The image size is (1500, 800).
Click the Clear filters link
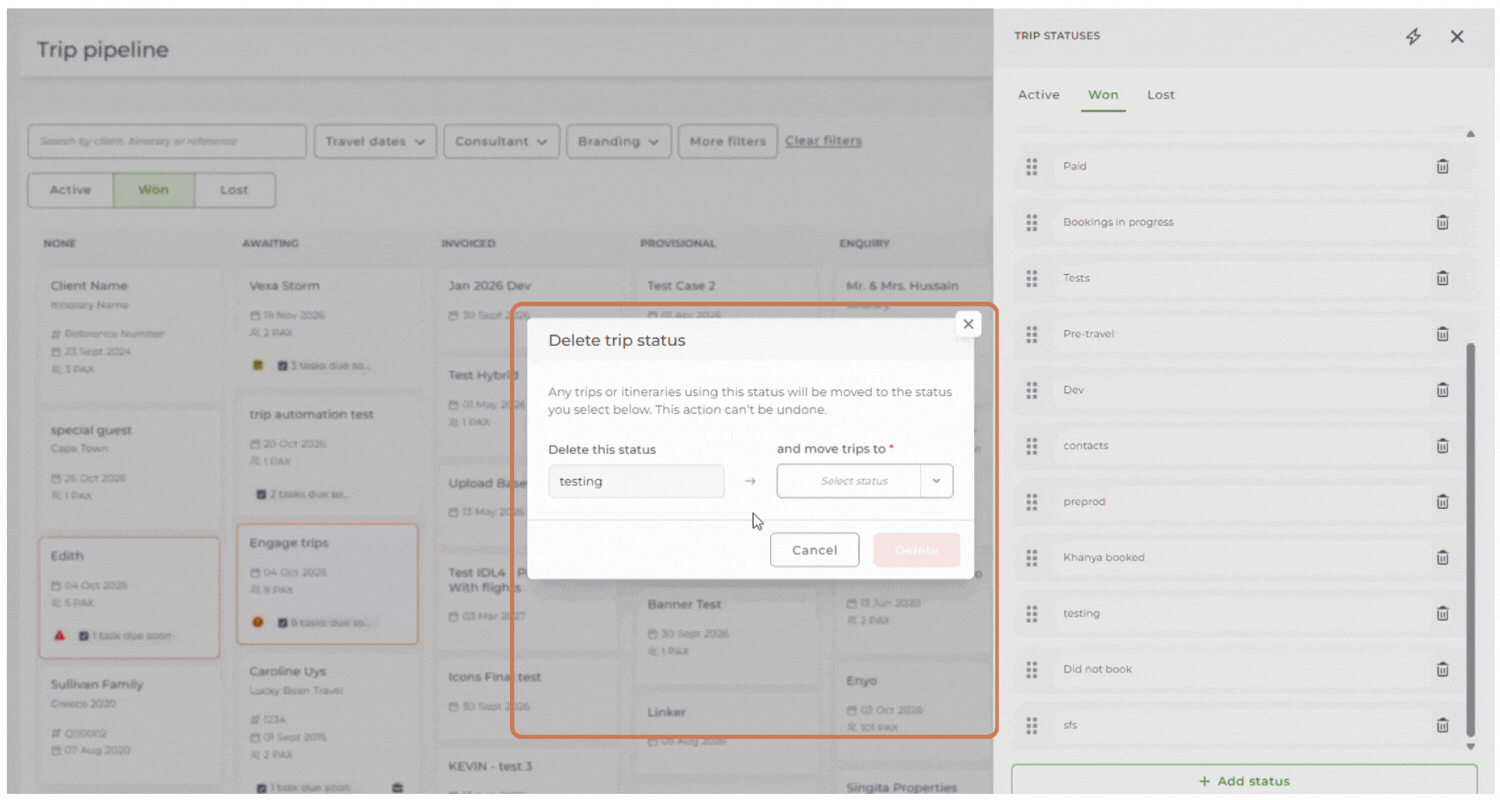[x=823, y=141]
